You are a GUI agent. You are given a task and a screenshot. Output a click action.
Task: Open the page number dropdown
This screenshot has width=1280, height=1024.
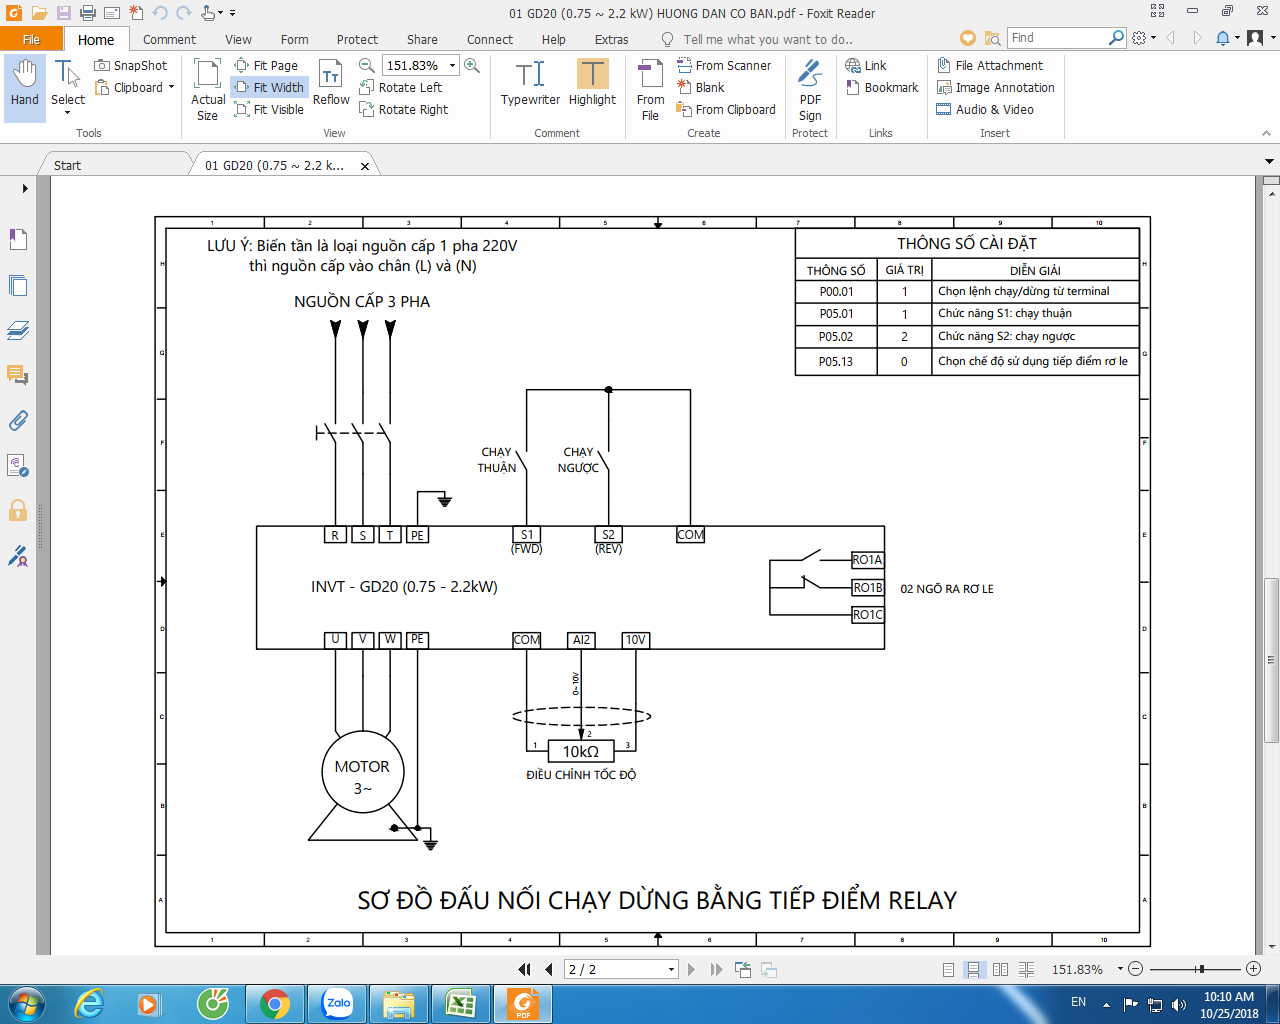click(671, 969)
